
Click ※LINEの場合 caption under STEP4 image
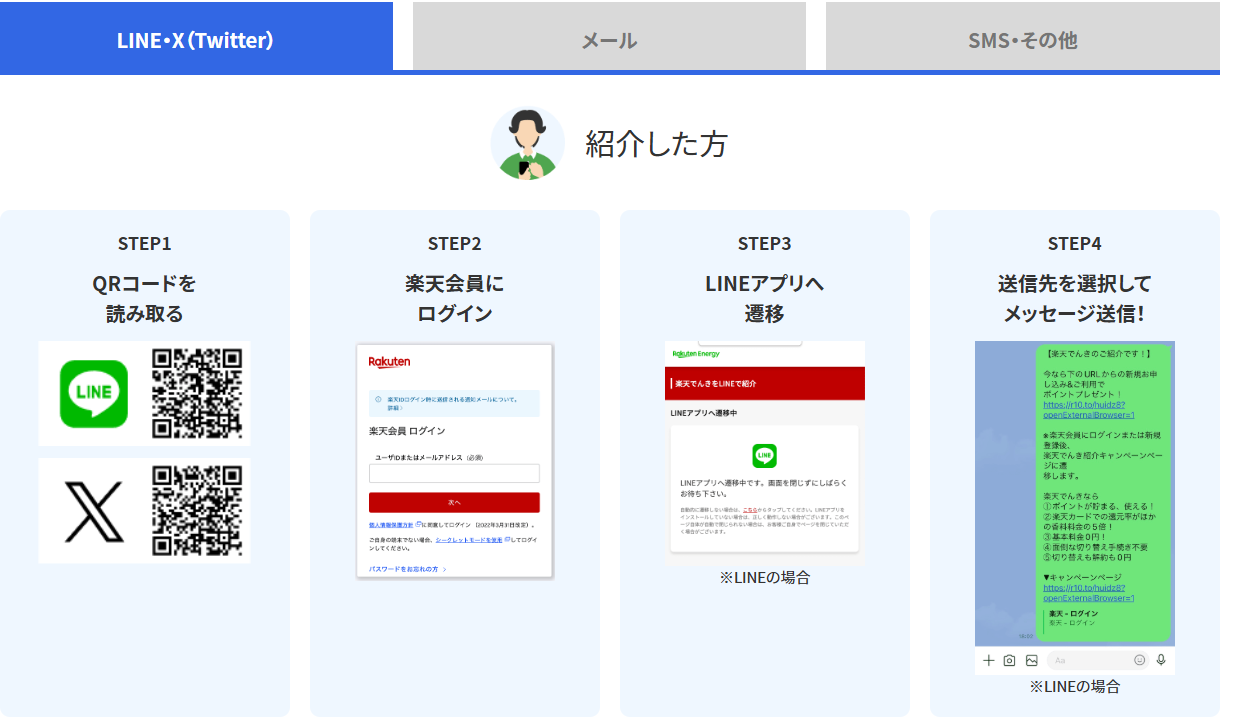coord(1075,687)
